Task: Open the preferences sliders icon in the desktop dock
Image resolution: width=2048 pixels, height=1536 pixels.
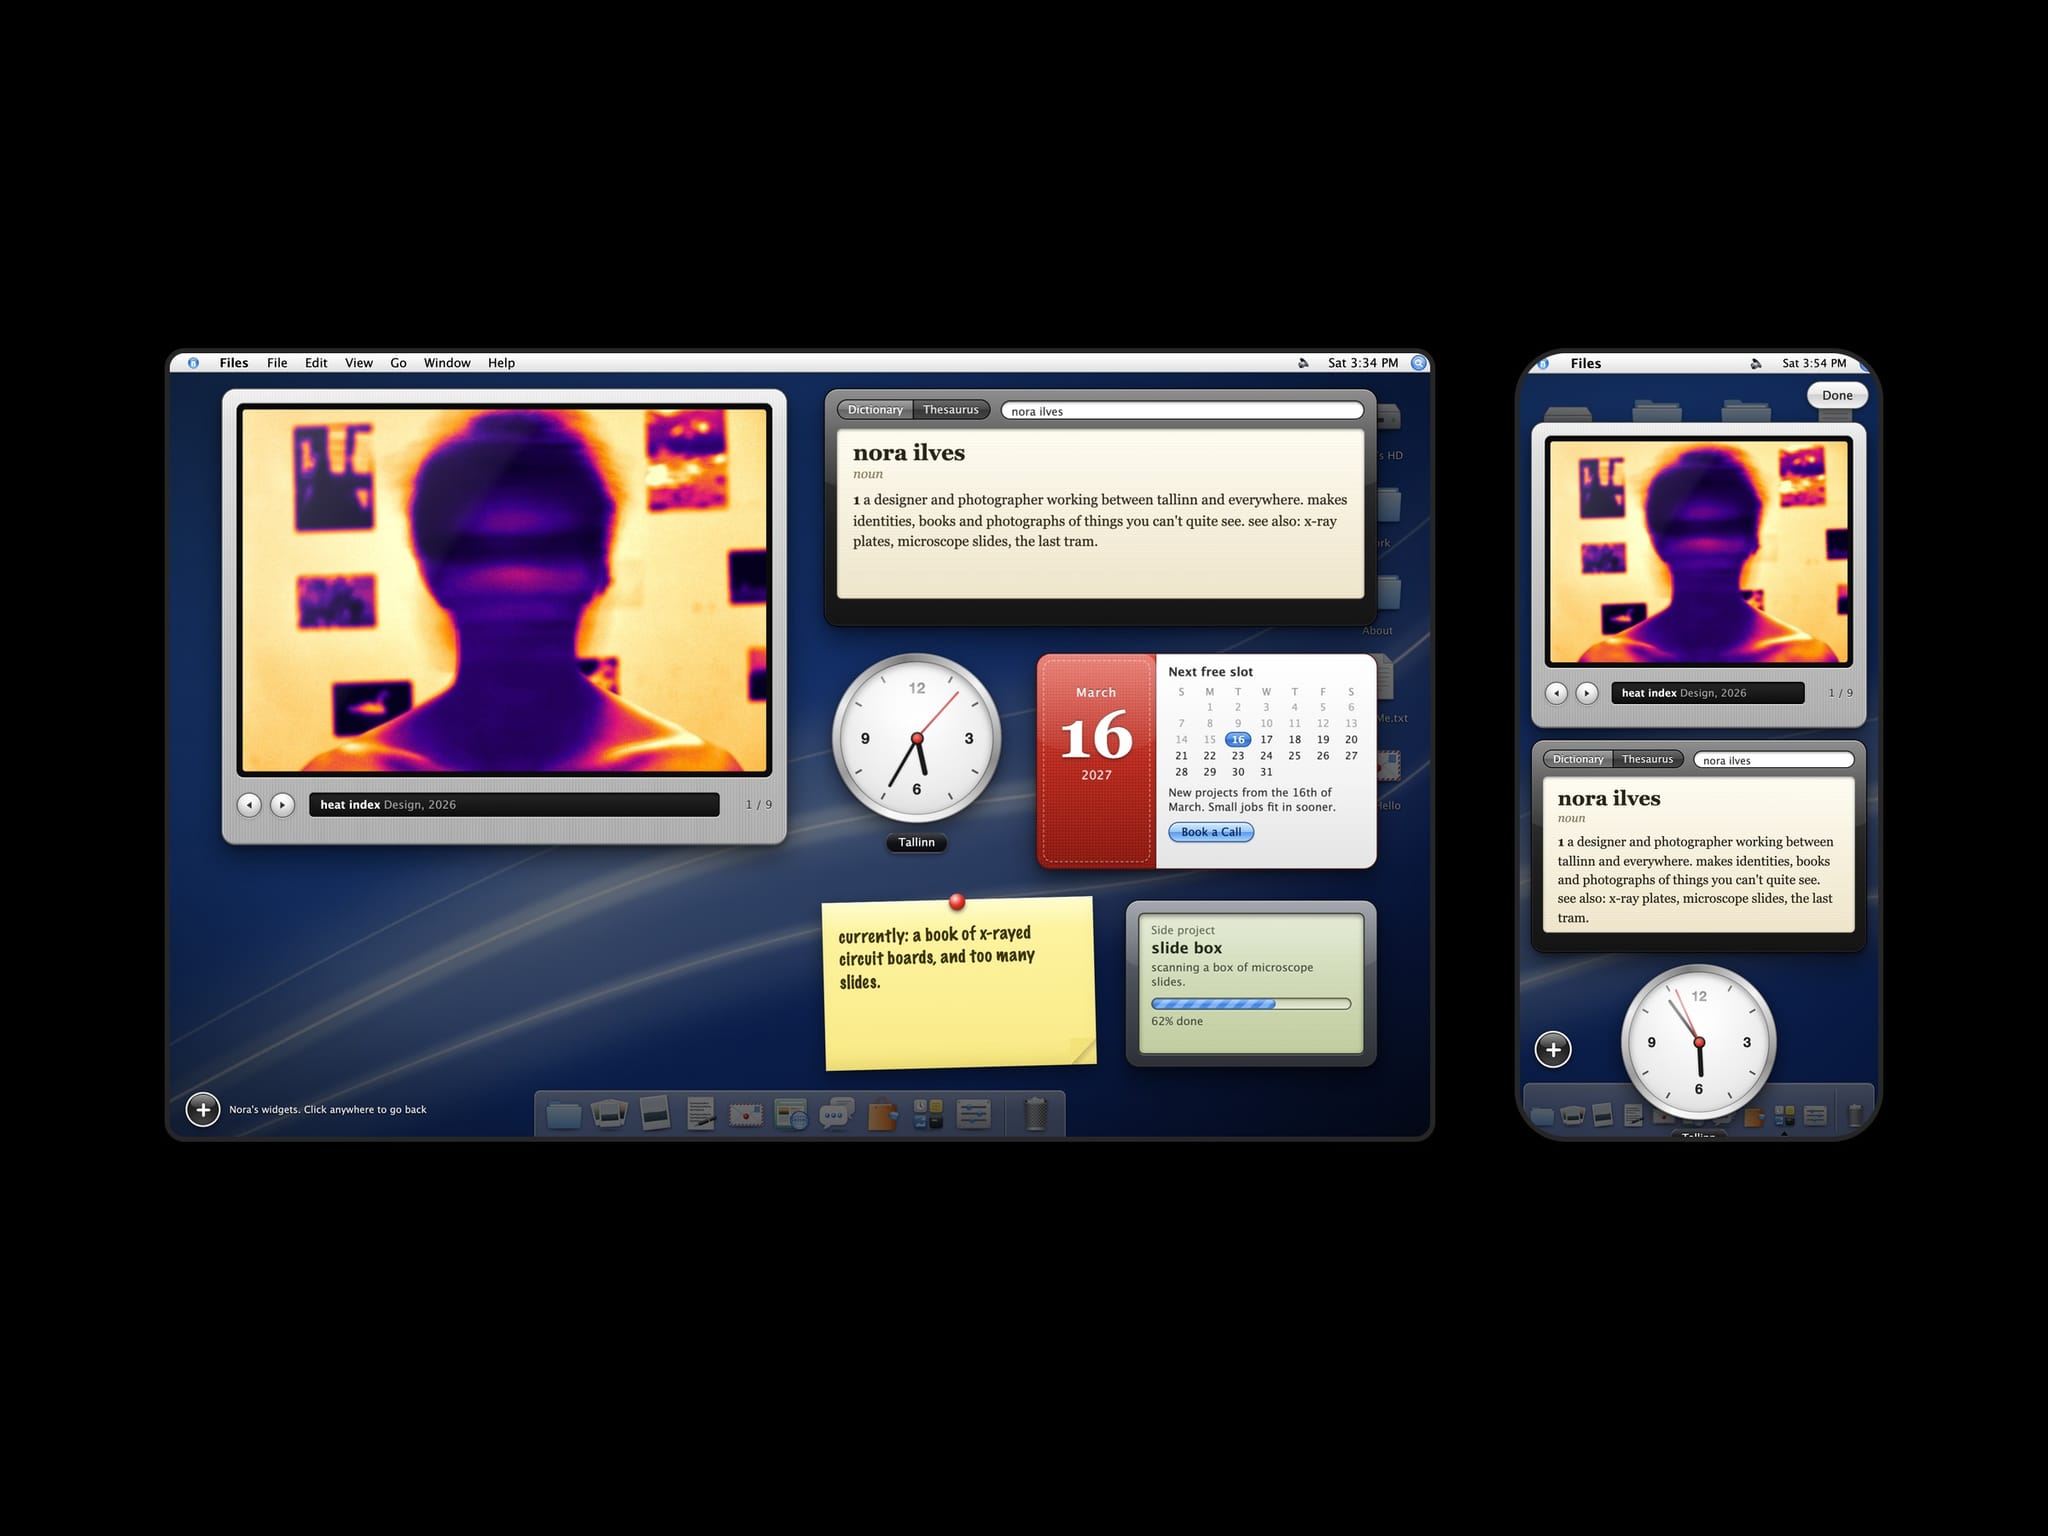Action: tap(973, 1114)
